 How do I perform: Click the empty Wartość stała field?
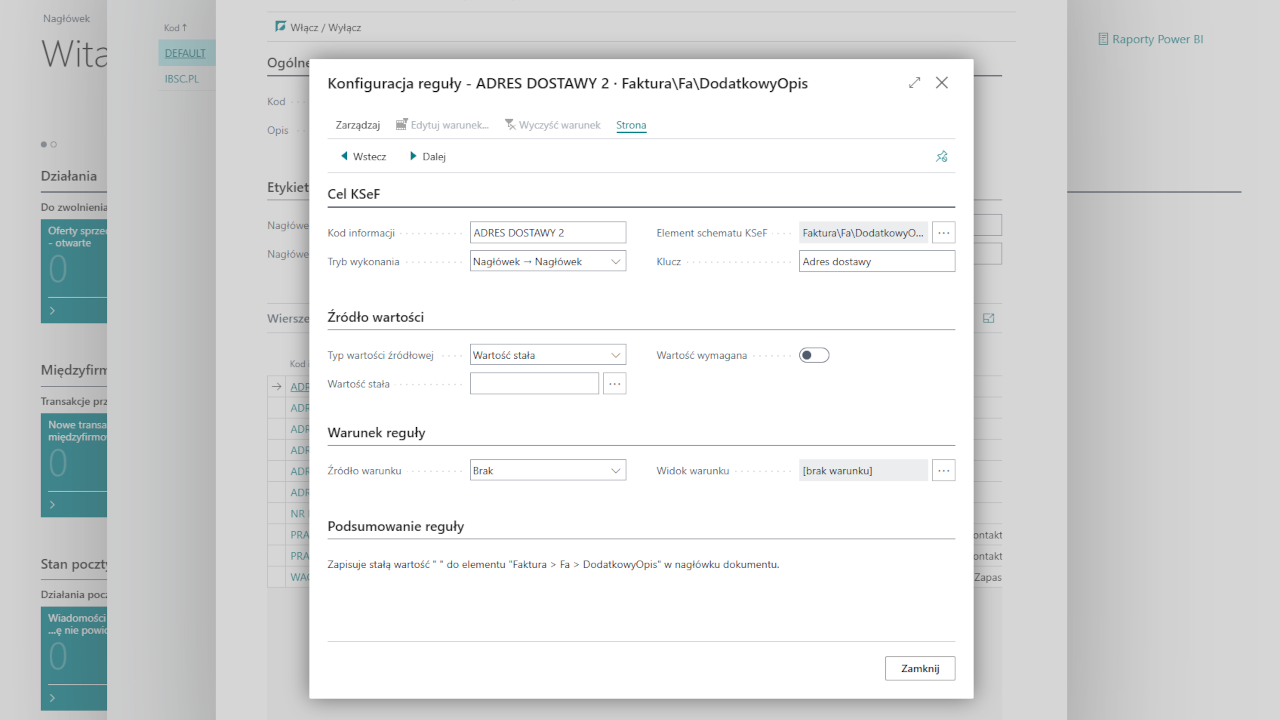coord(534,383)
